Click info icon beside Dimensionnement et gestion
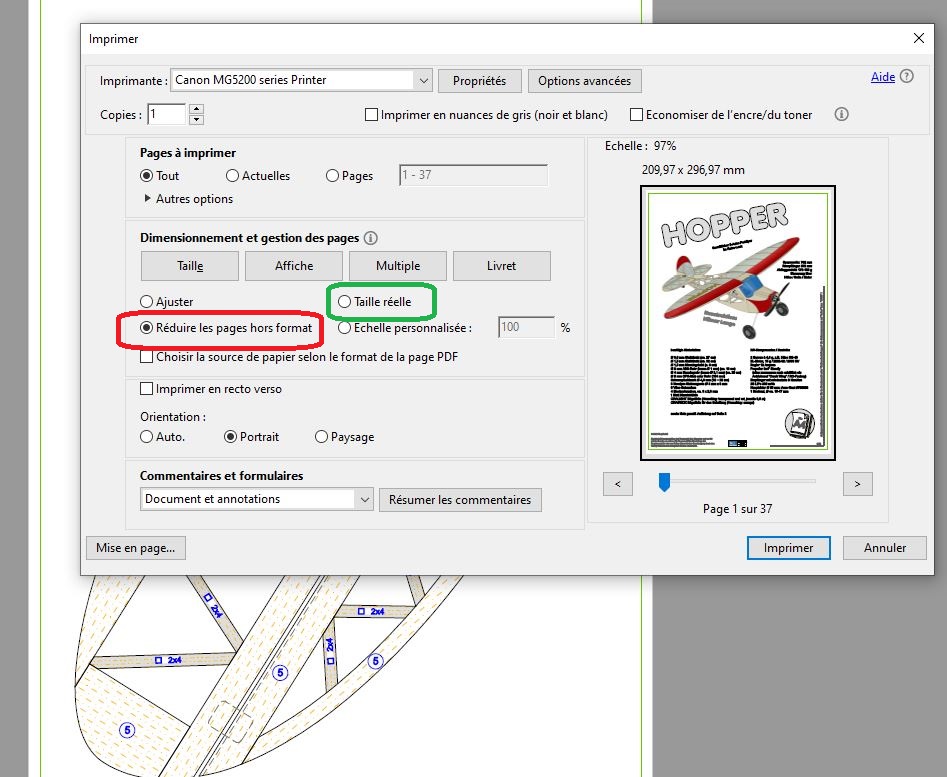The width and height of the screenshot is (947, 777). (371, 238)
